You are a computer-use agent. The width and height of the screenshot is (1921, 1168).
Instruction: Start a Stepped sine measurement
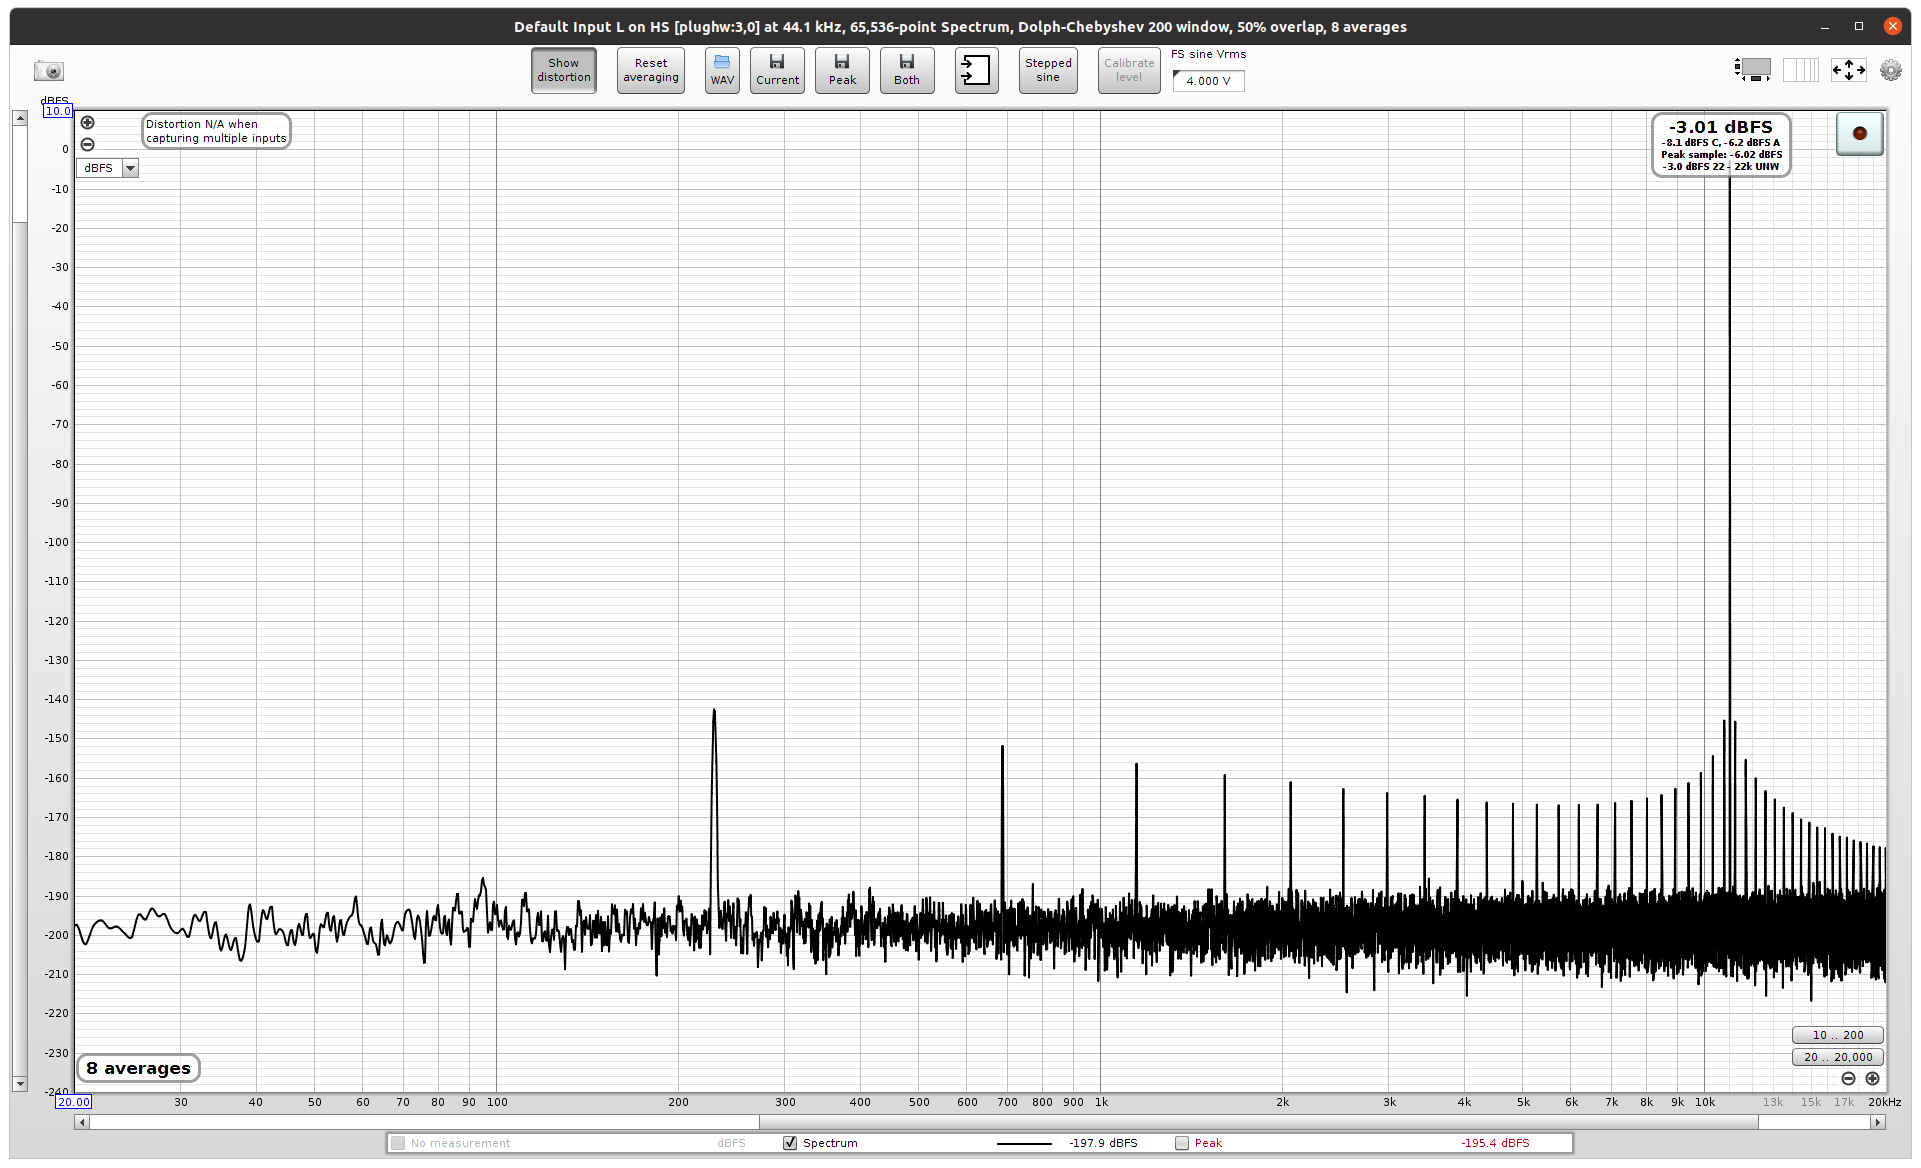point(1048,70)
